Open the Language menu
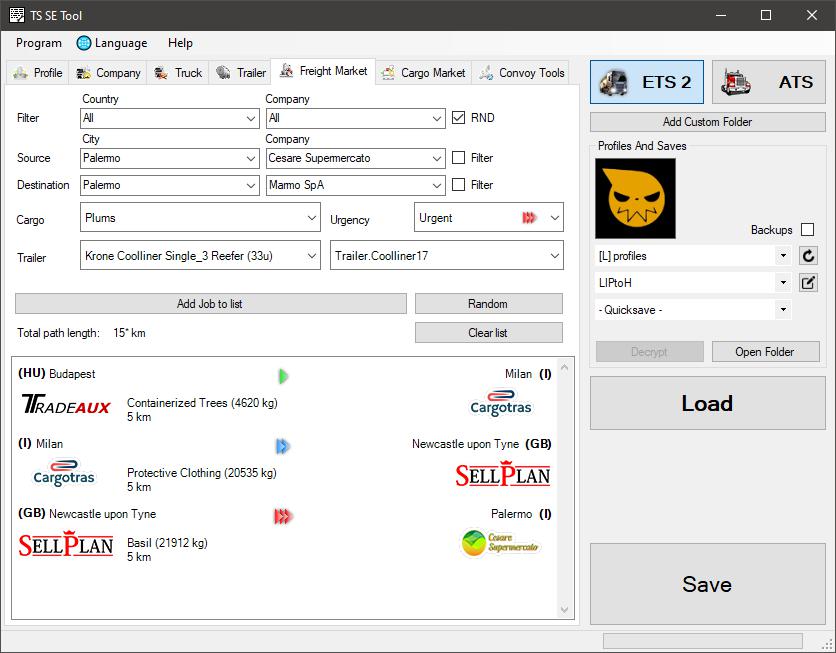The width and height of the screenshot is (836, 653). (112, 43)
